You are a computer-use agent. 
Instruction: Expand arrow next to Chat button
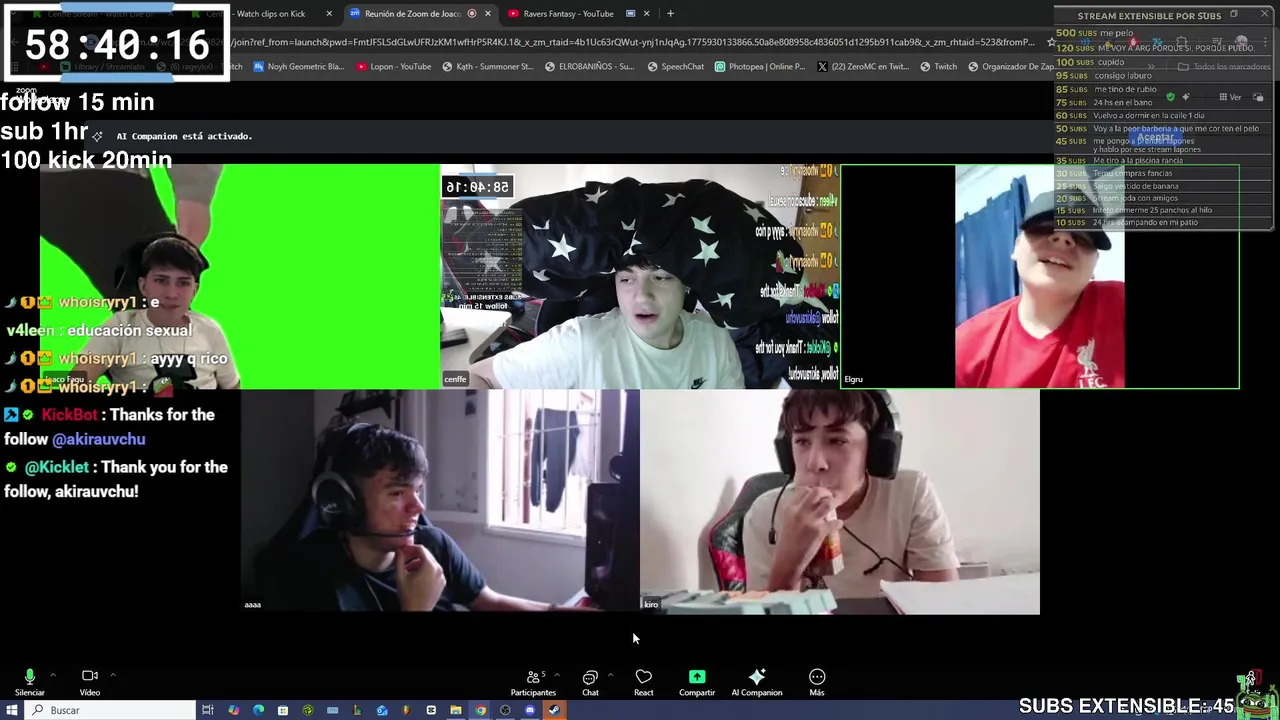pos(610,675)
